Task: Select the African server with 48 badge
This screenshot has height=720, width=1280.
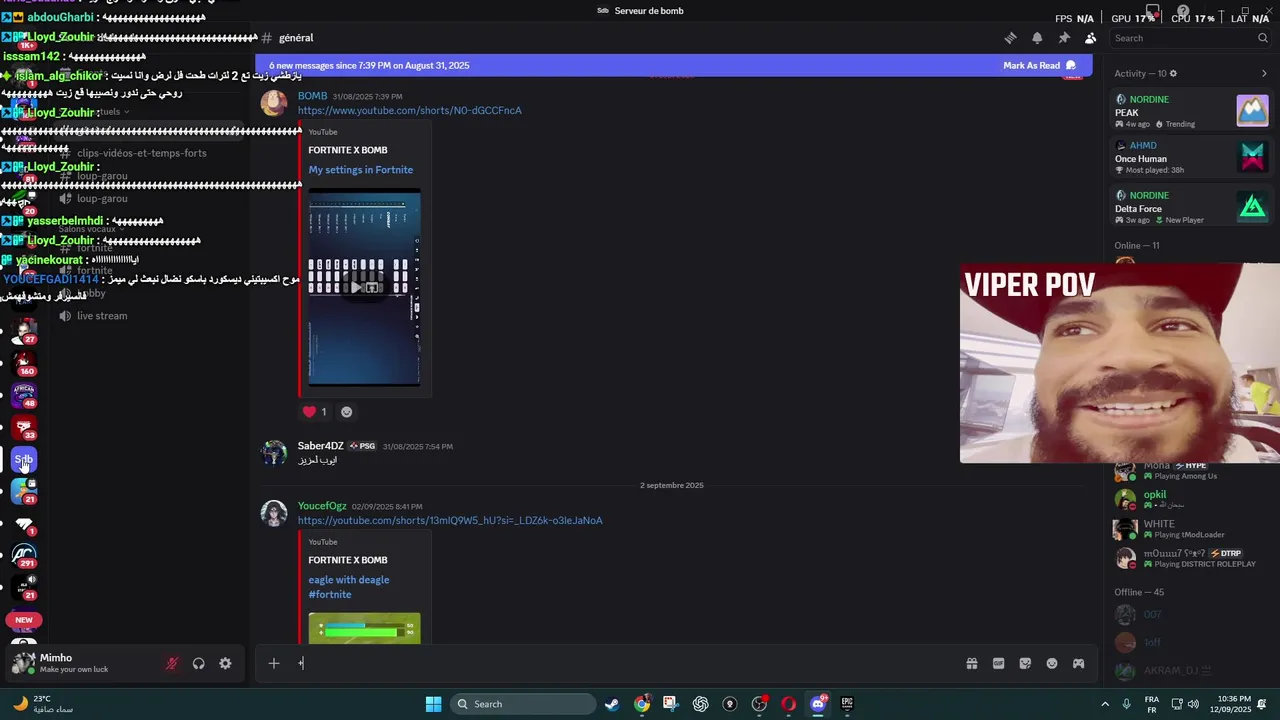Action: [x=24, y=396]
